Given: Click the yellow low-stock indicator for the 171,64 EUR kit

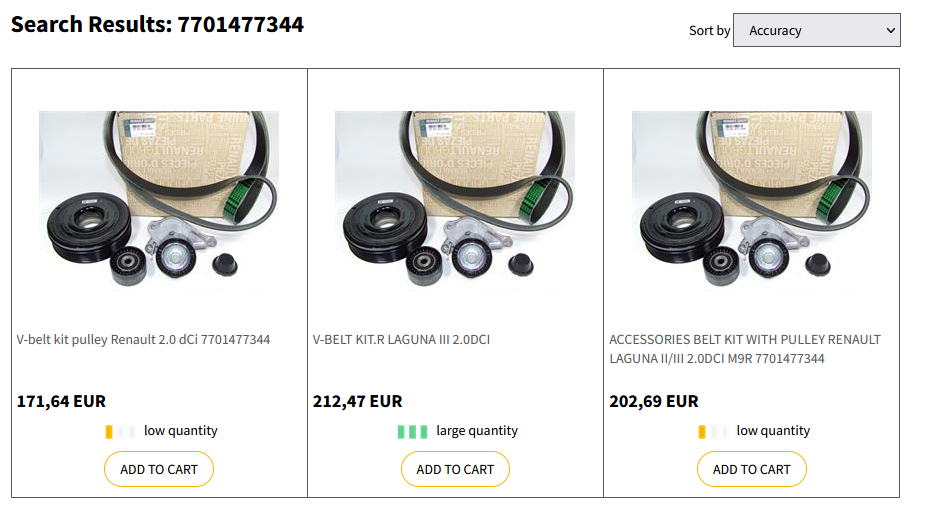Looking at the screenshot, I should tap(119, 432).
